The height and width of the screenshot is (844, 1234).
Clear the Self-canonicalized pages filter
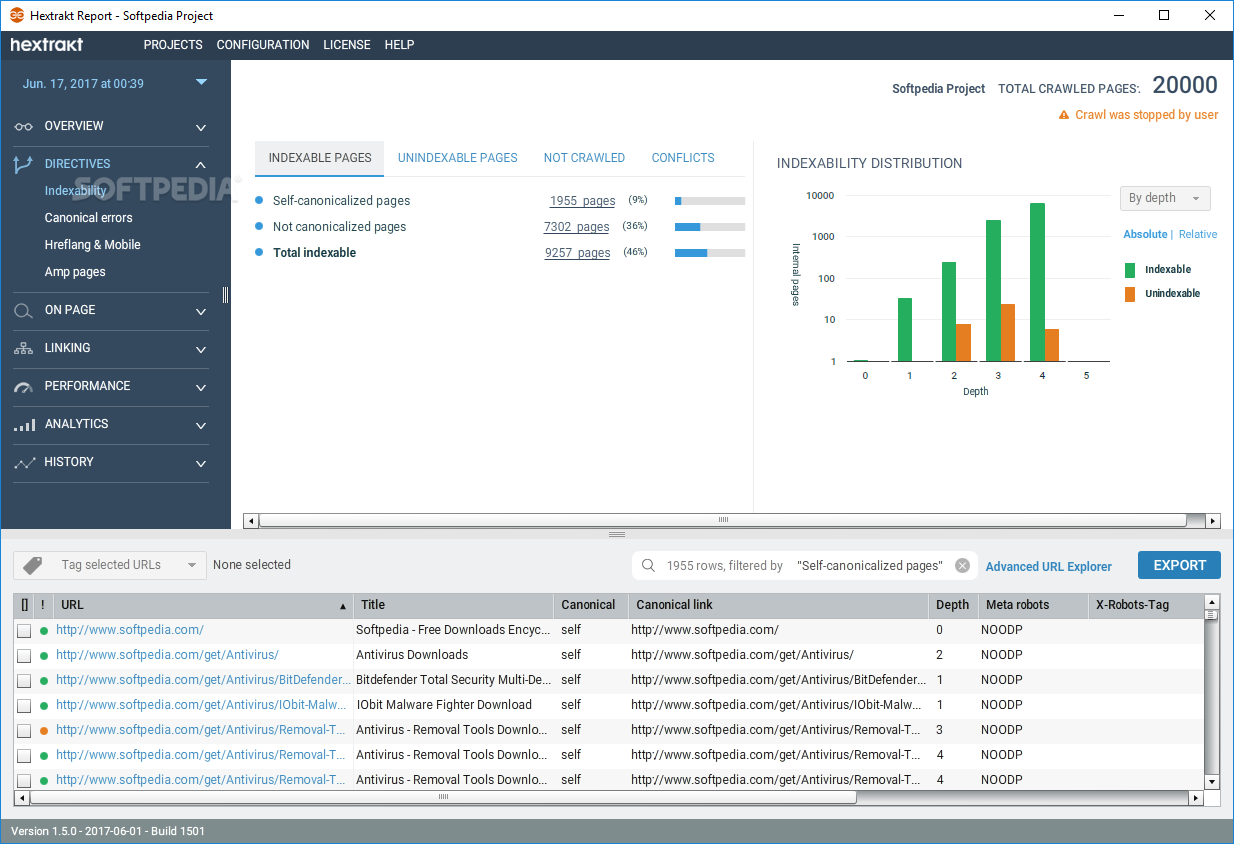click(962, 566)
